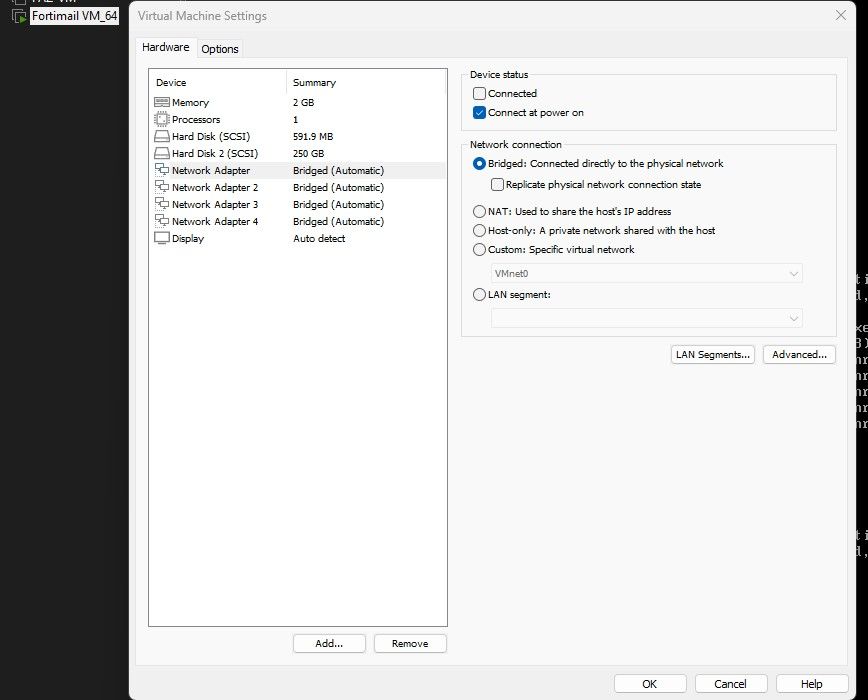868x700 pixels.
Task: Click the Display monitor icon
Action: point(162,238)
